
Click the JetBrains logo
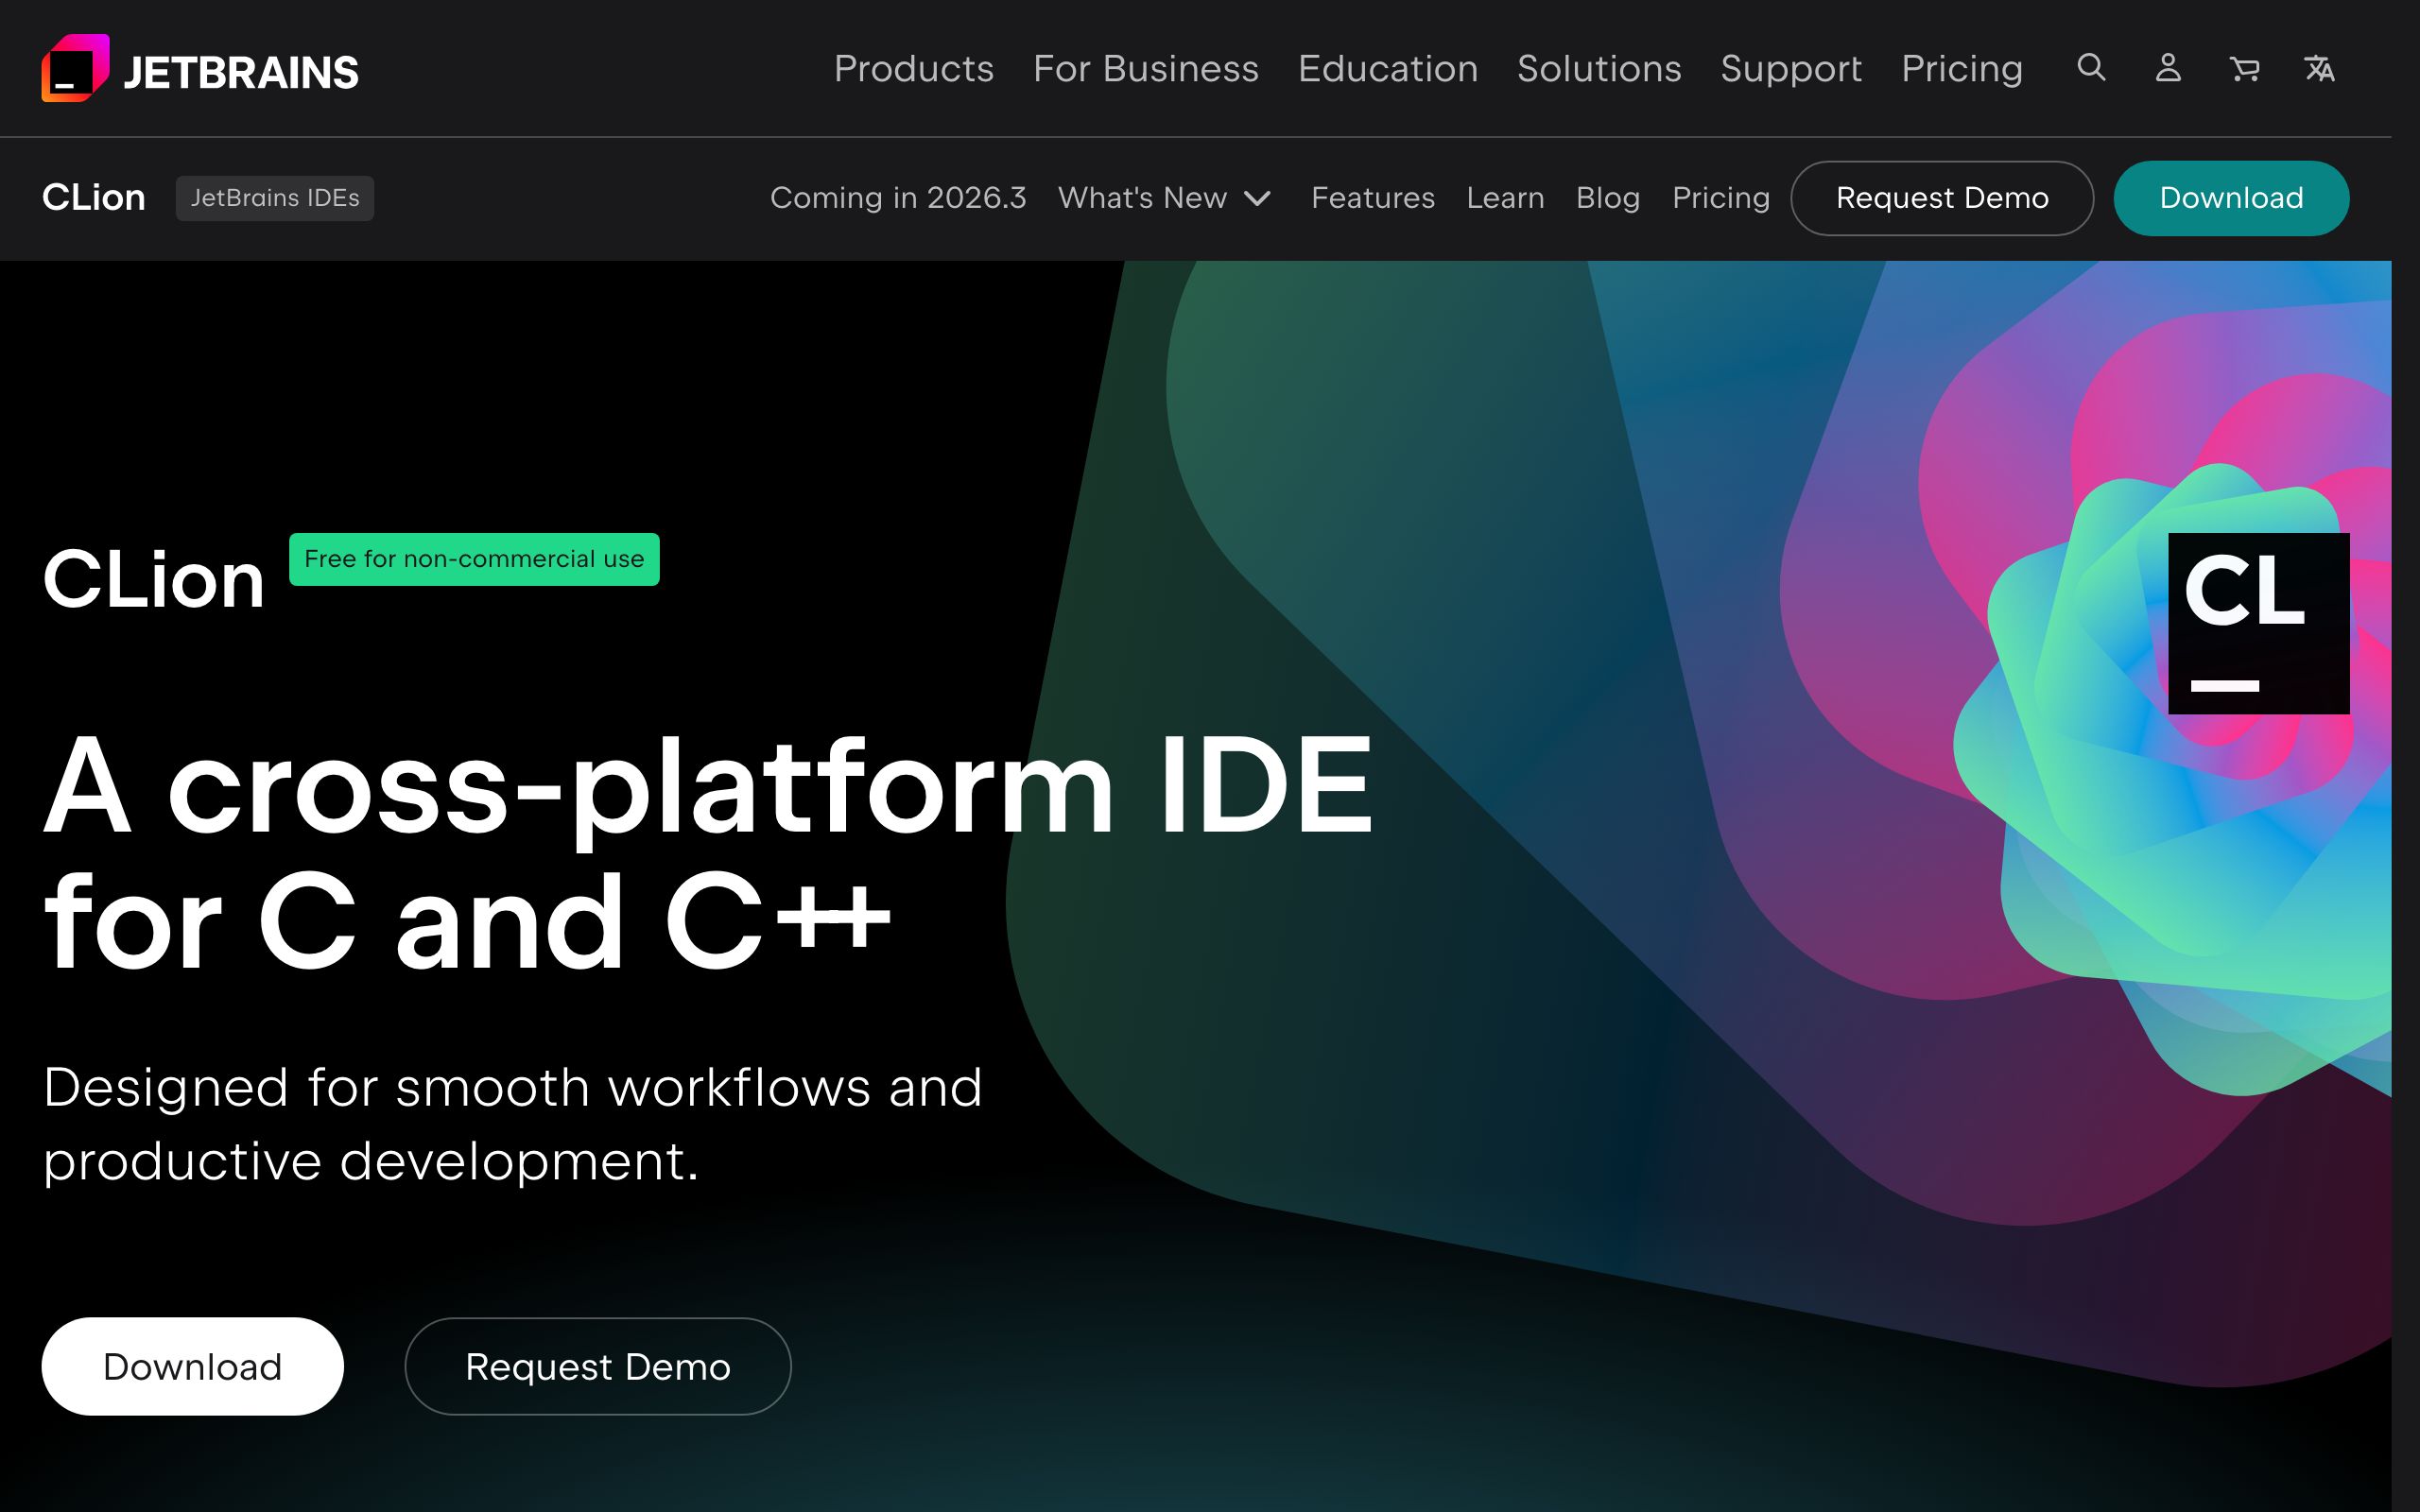coord(200,69)
